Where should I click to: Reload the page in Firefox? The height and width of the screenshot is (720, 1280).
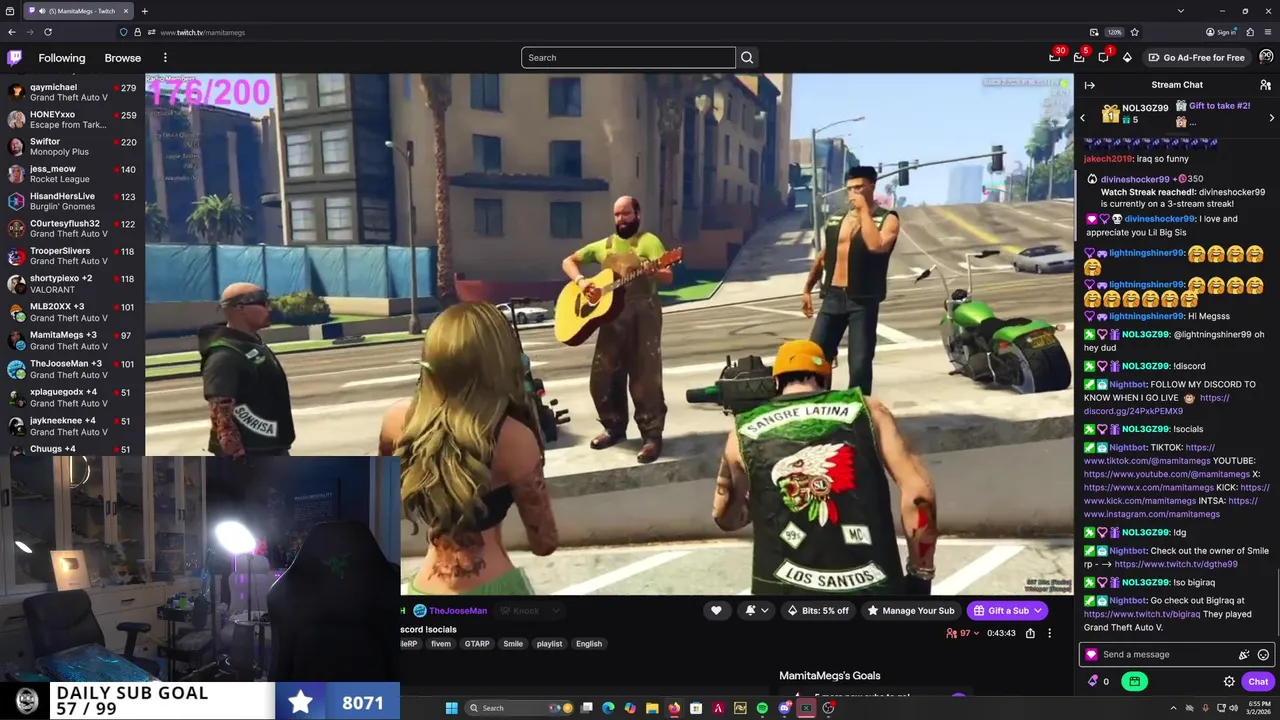click(47, 32)
